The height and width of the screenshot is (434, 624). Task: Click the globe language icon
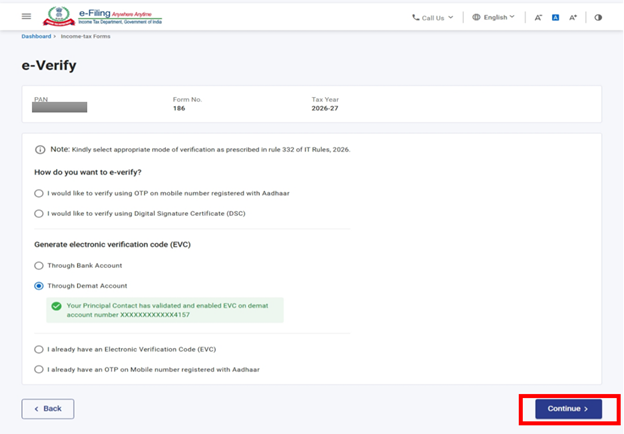point(476,17)
